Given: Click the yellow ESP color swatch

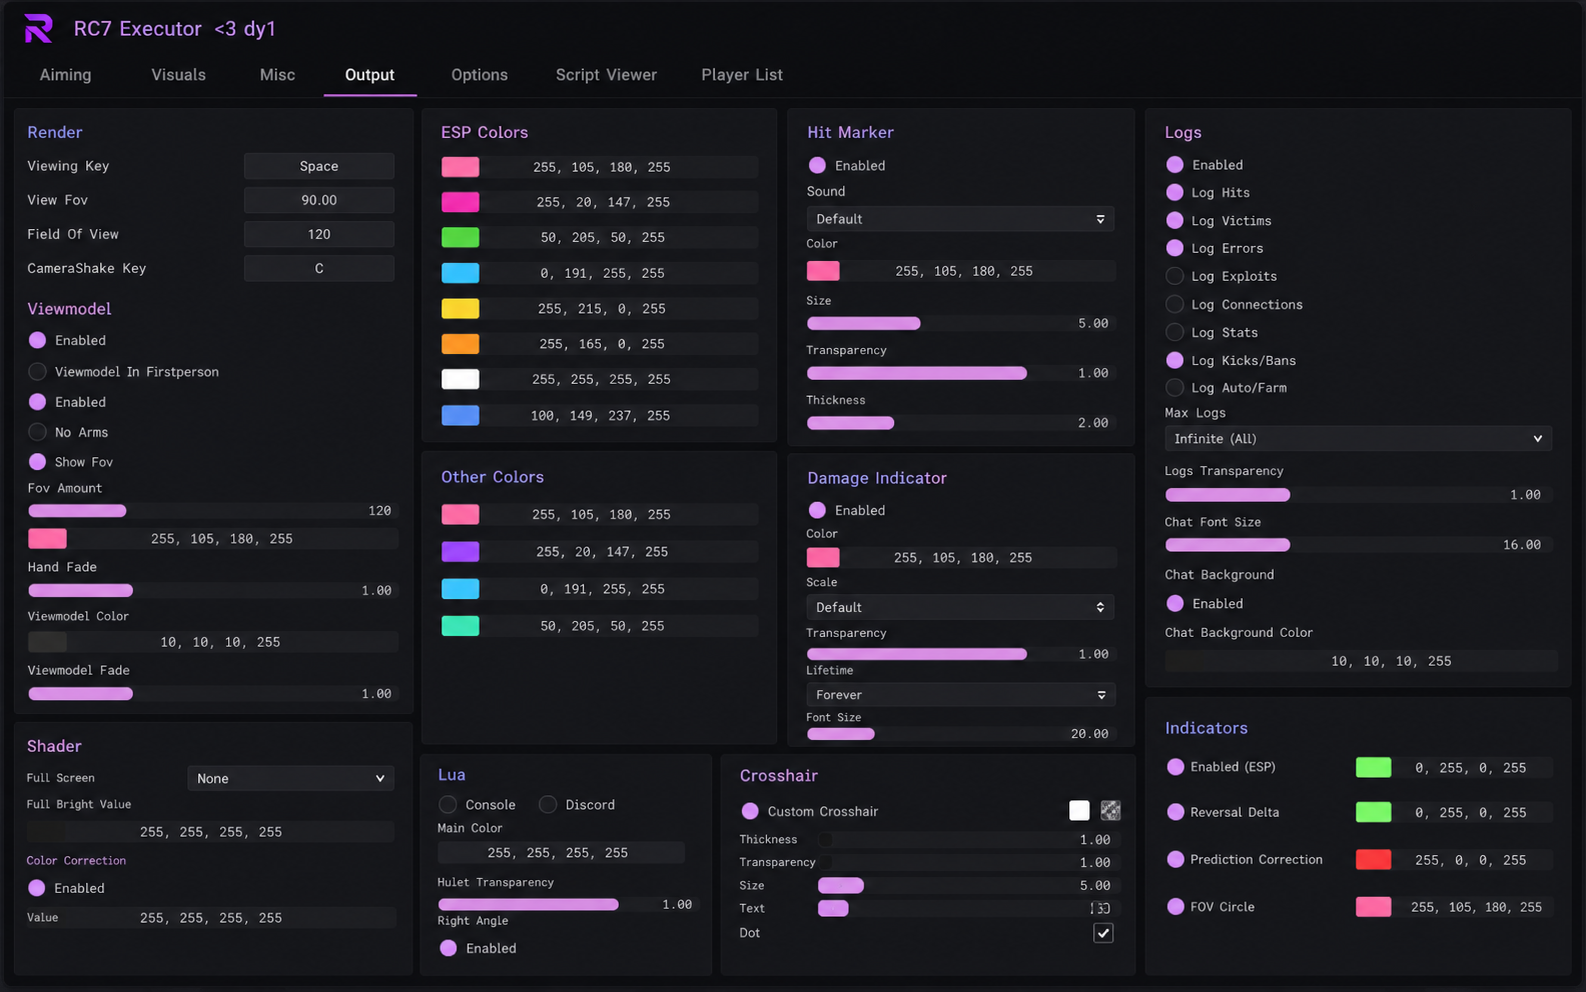Looking at the screenshot, I should click(460, 308).
